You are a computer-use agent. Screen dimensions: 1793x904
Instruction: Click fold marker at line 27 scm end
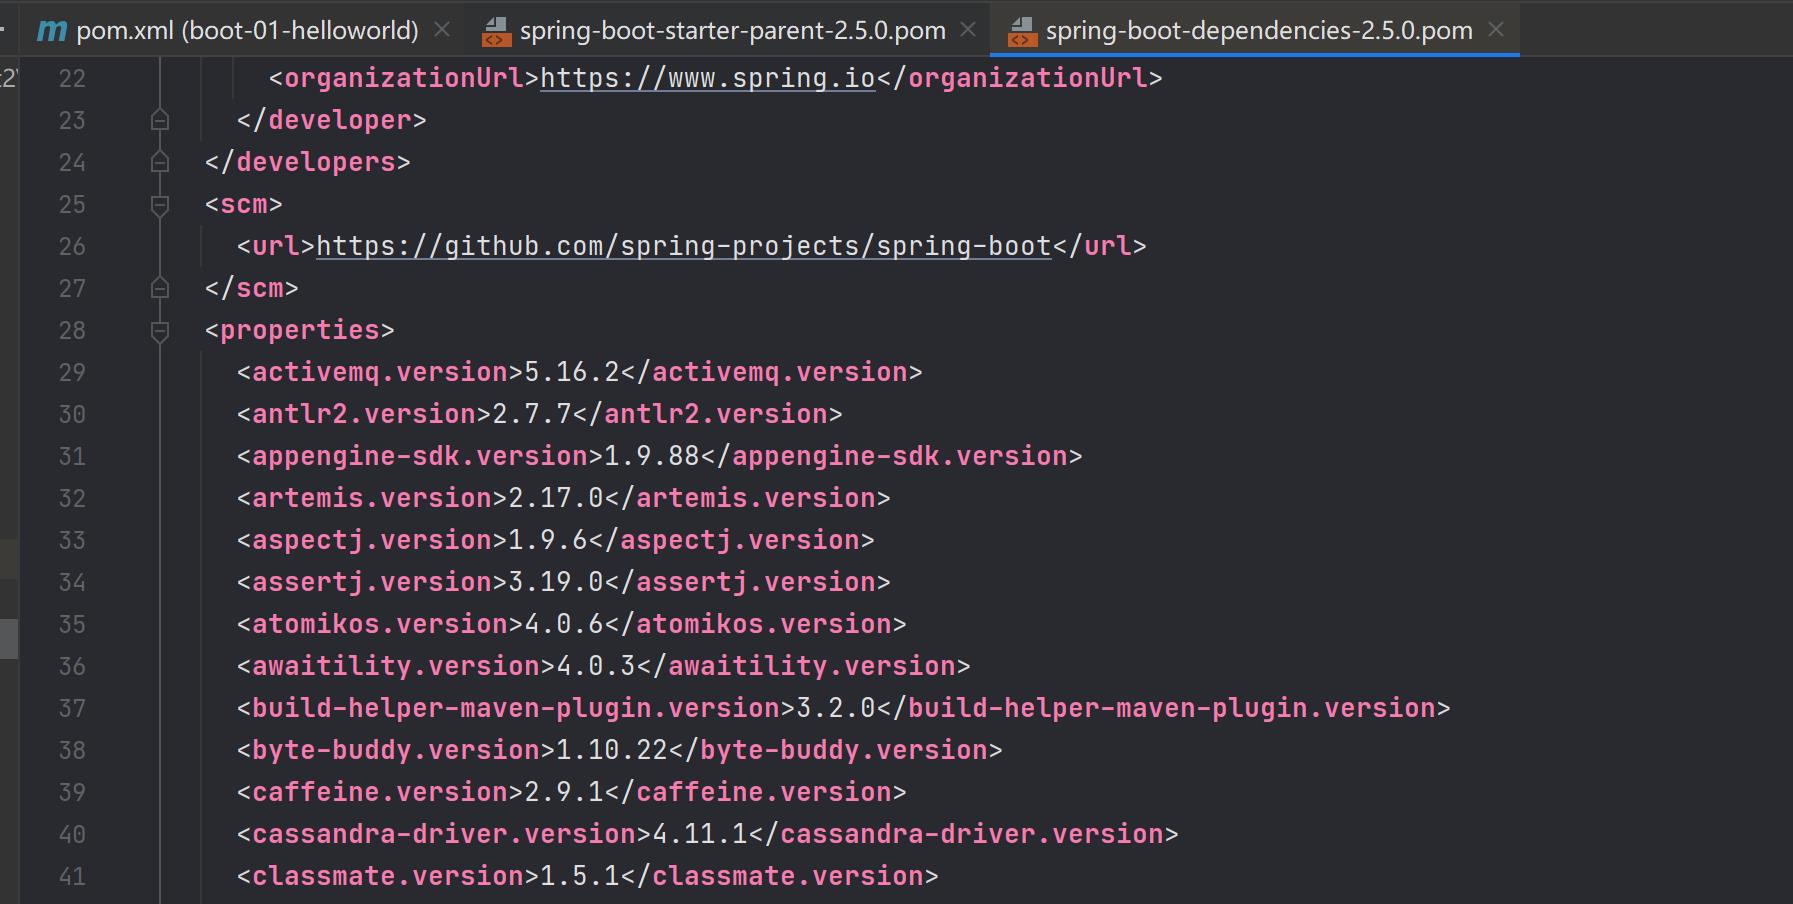pos(159,288)
